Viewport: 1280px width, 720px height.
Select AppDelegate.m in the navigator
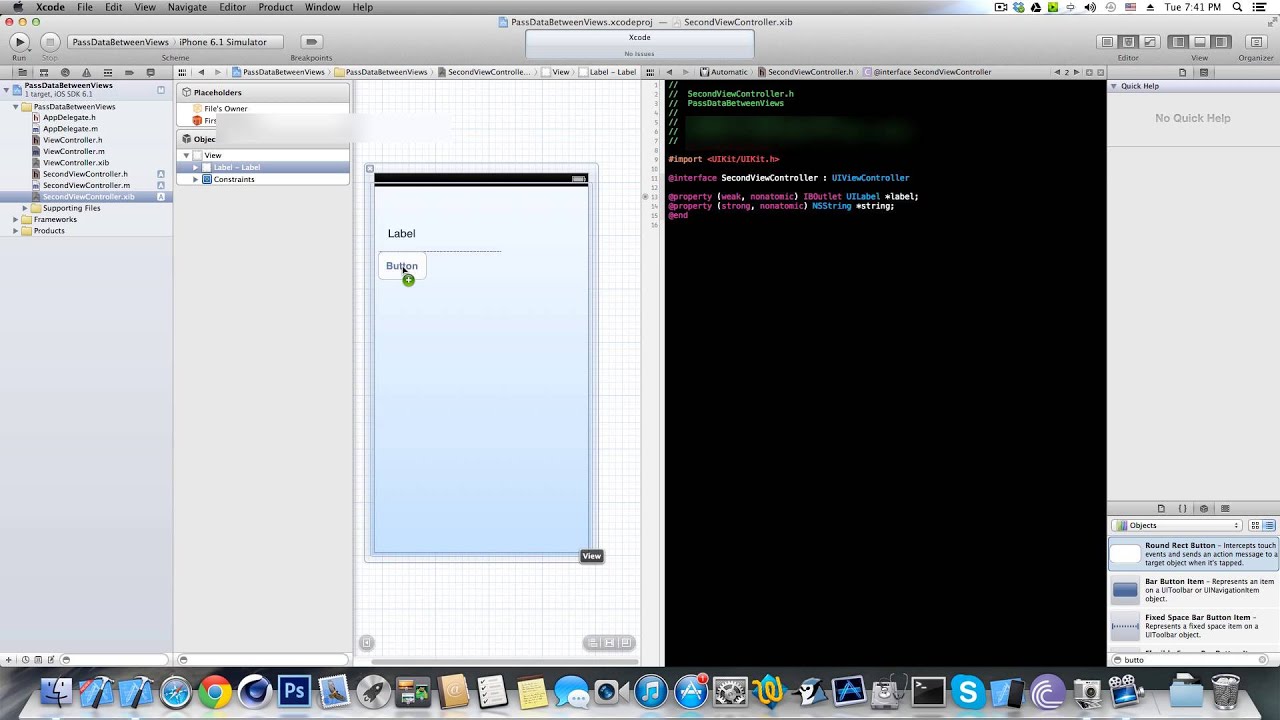point(70,129)
